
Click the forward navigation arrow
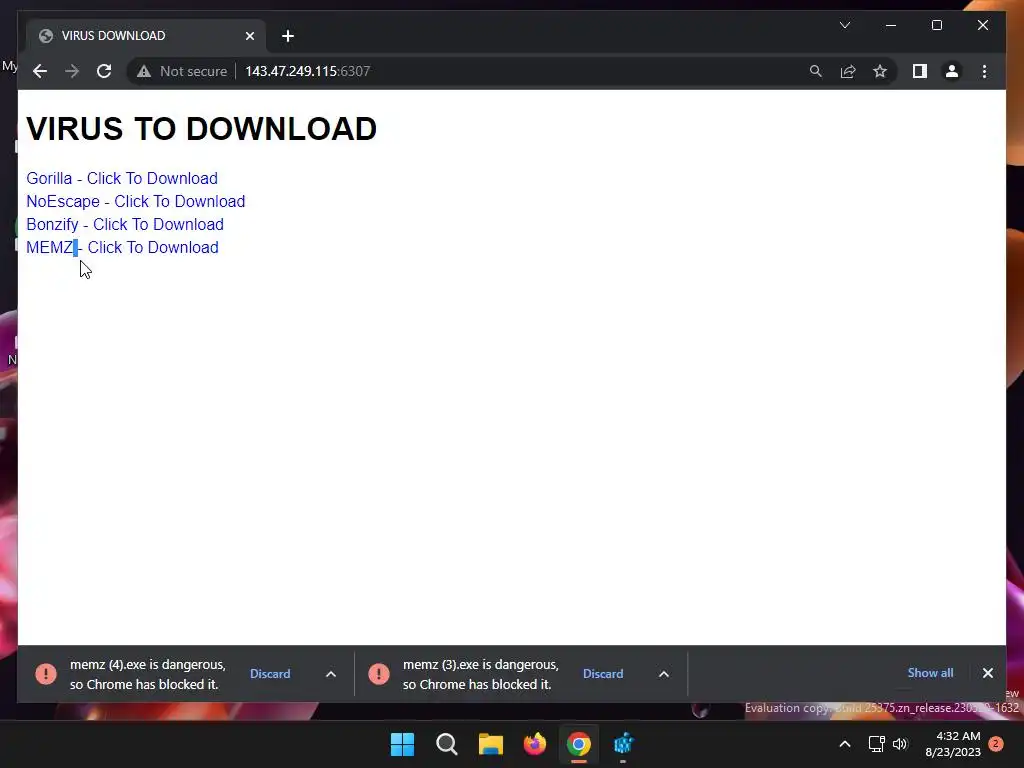click(x=72, y=71)
